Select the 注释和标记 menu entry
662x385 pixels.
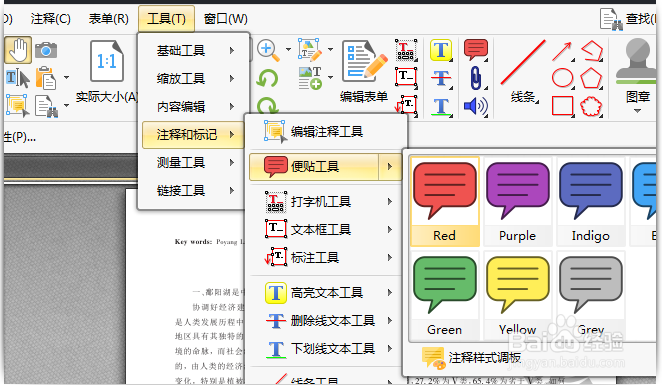click(x=193, y=135)
